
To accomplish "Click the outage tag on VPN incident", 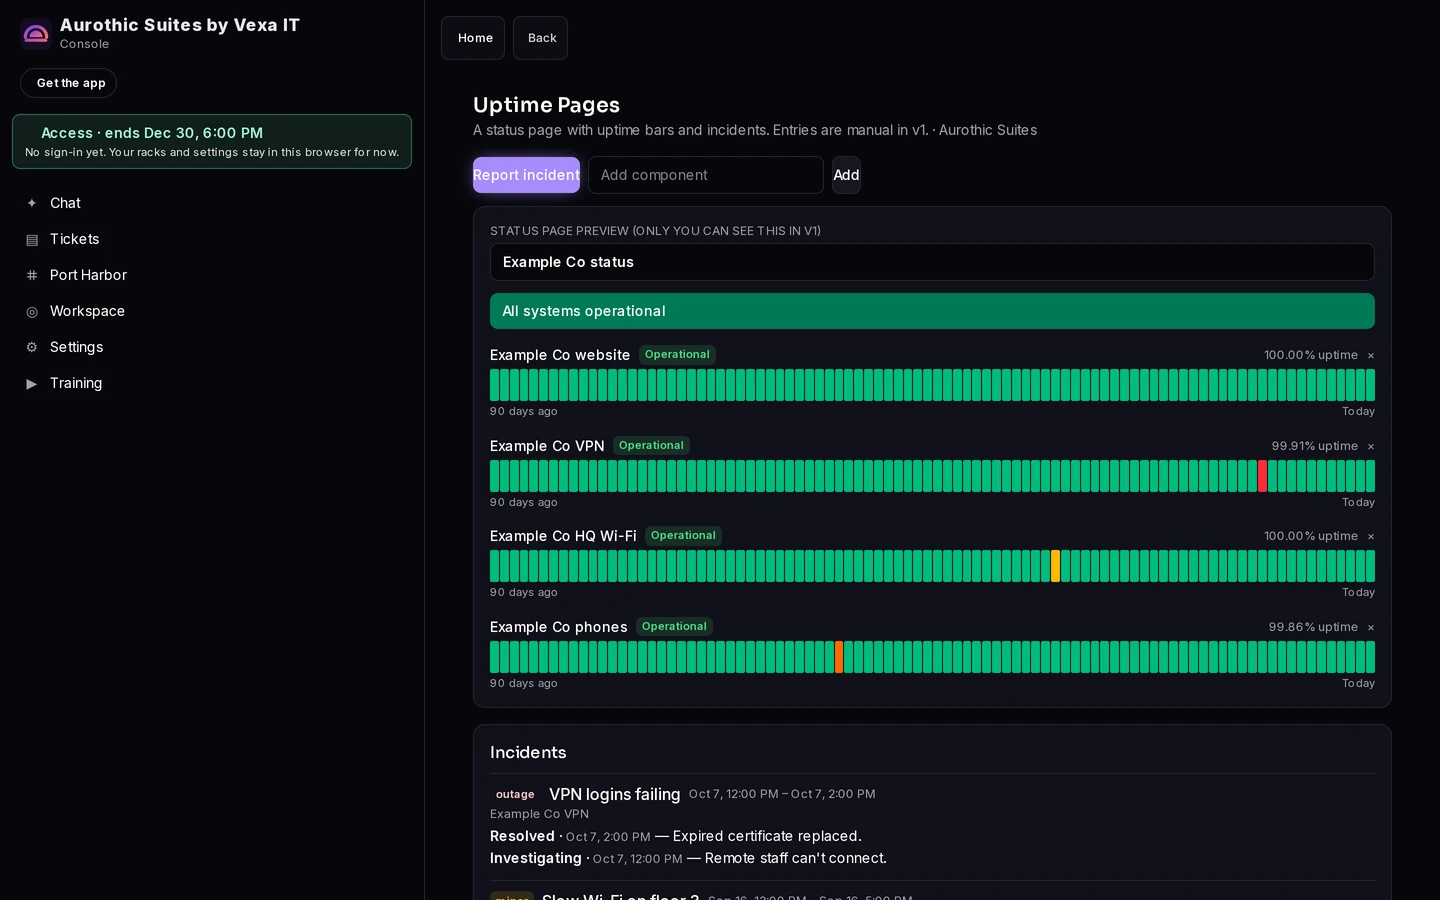I will coord(515,794).
